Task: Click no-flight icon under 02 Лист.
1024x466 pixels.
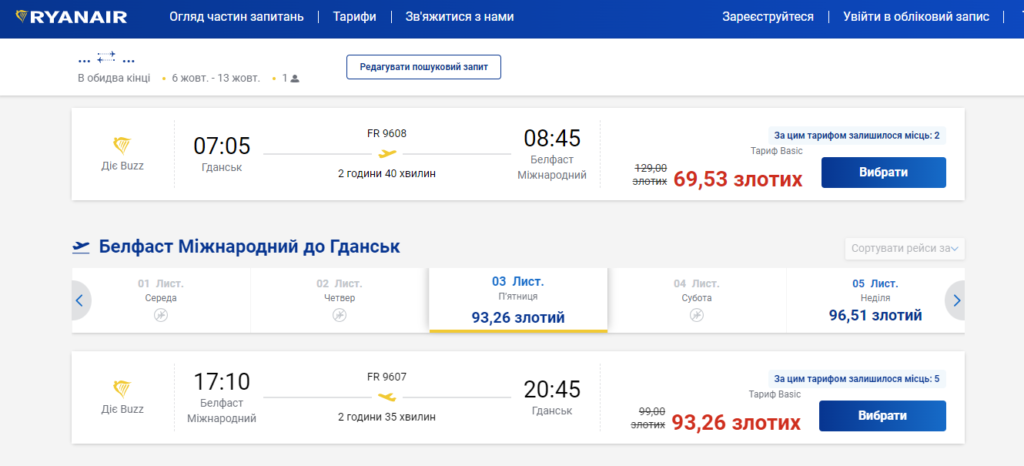Action: (x=339, y=315)
